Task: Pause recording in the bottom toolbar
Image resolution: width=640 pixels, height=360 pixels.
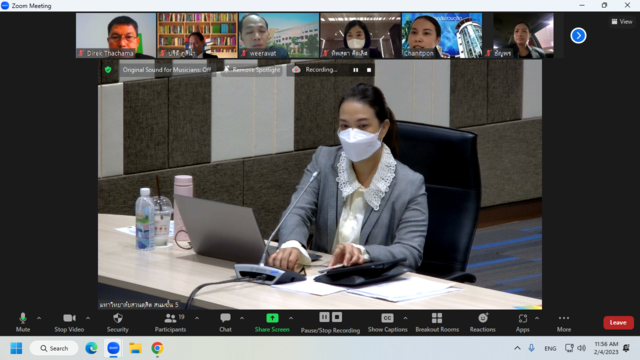Action: click(x=324, y=317)
